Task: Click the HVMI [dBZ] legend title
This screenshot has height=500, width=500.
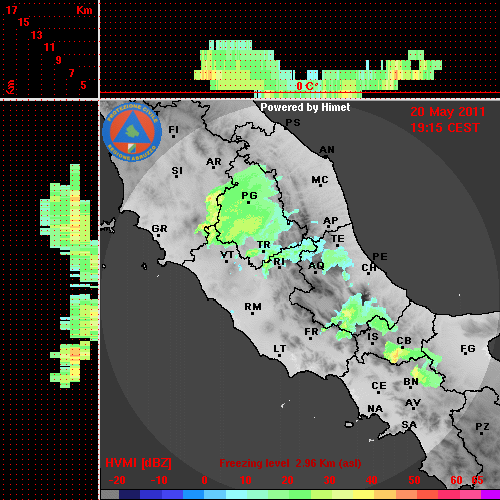Action: click(138, 463)
